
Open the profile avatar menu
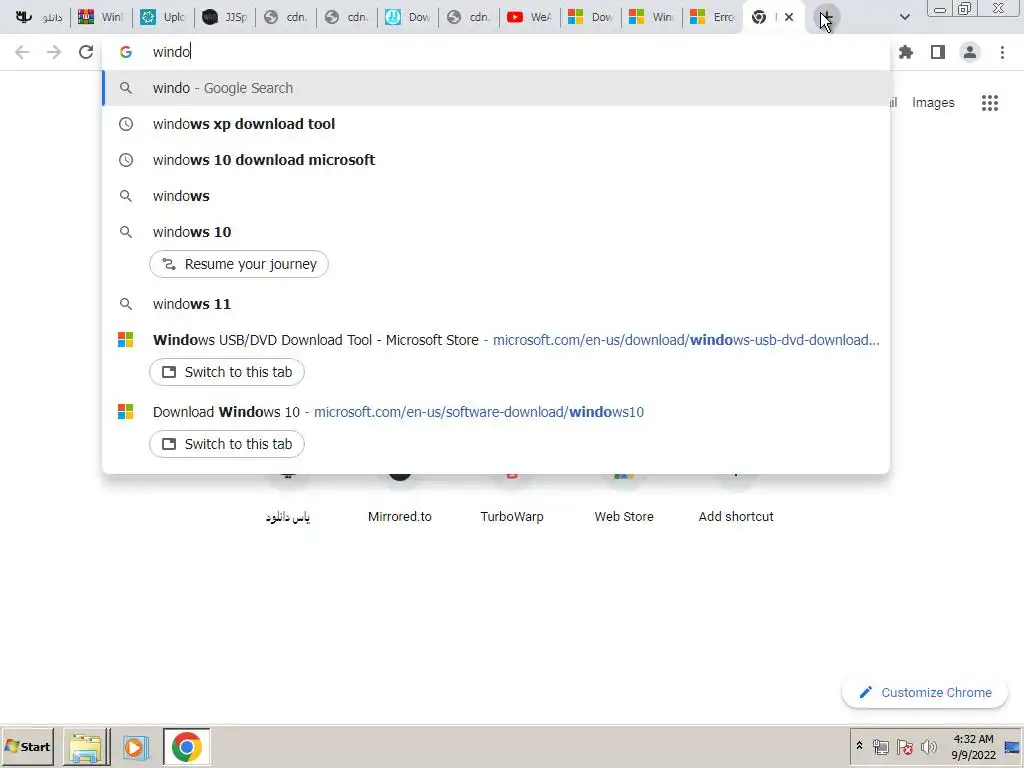coord(970,52)
